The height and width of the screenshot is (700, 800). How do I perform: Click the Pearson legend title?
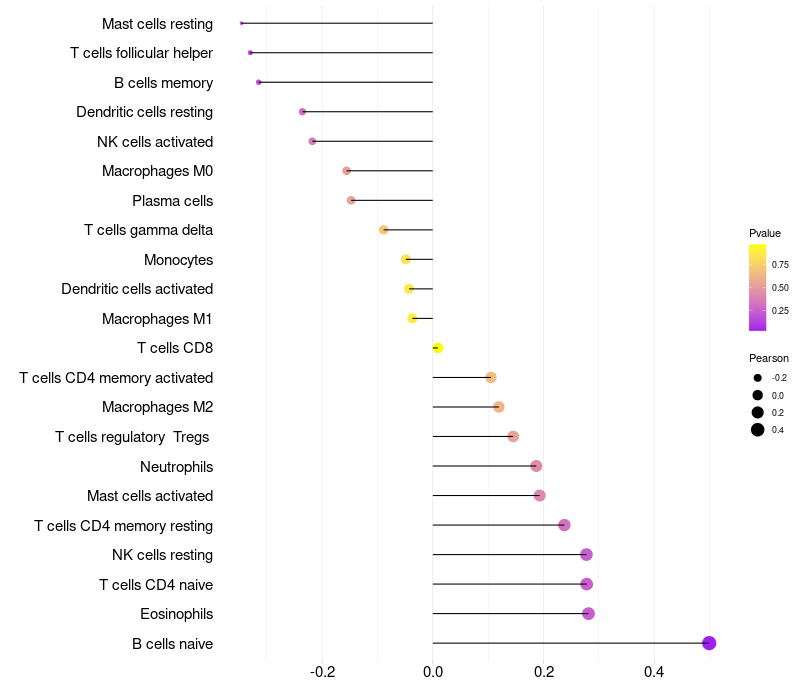point(769,358)
